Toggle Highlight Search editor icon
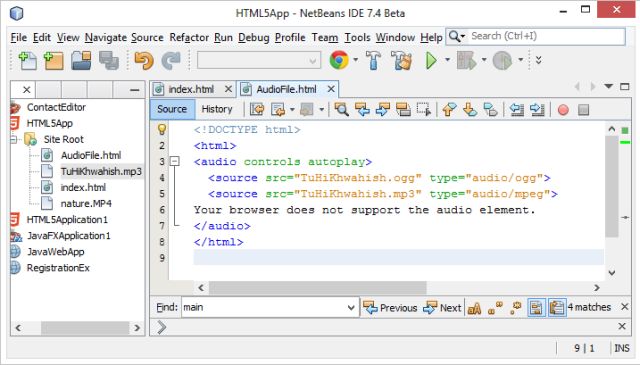The height and width of the screenshot is (365, 640). click(x=403, y=109)
